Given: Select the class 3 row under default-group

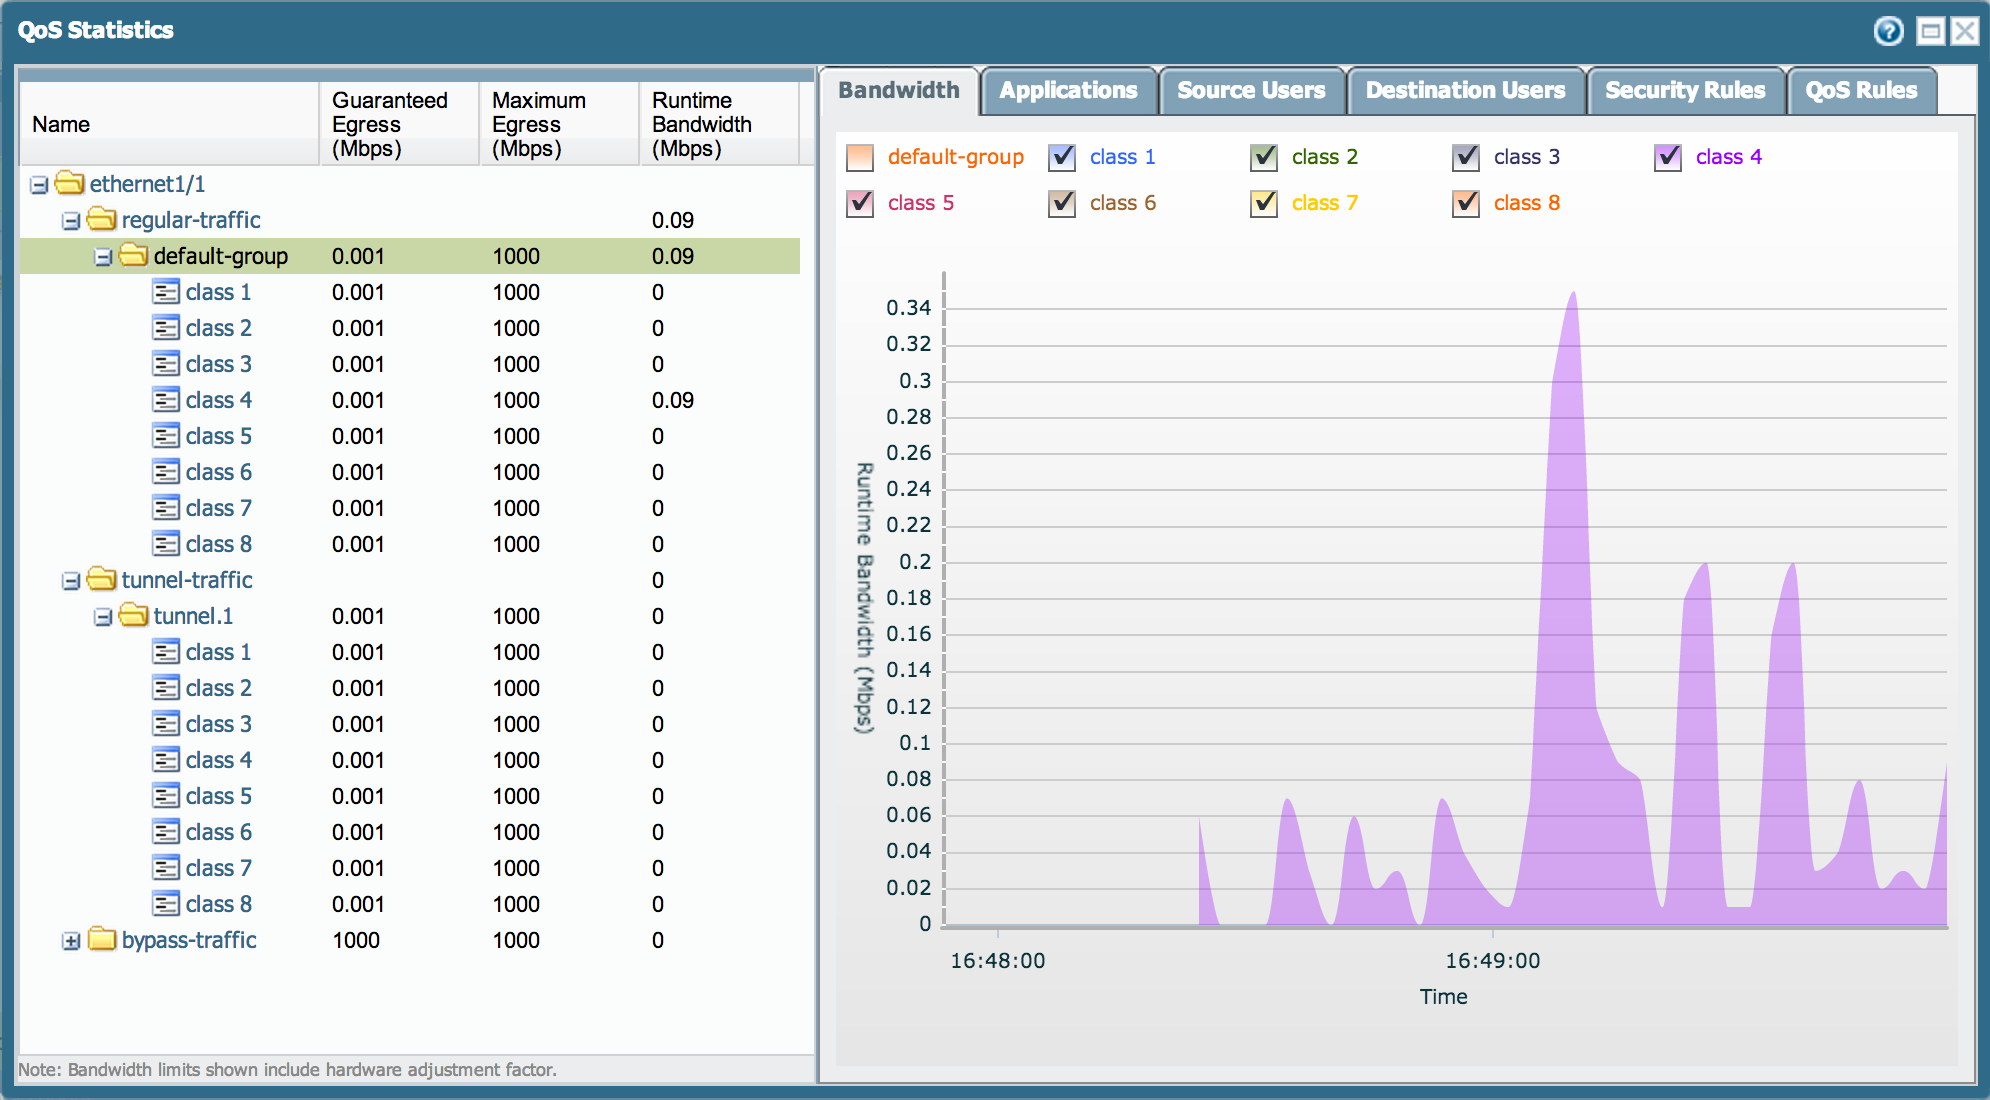Looking at the screenshot, I should [x=218, y=364].
